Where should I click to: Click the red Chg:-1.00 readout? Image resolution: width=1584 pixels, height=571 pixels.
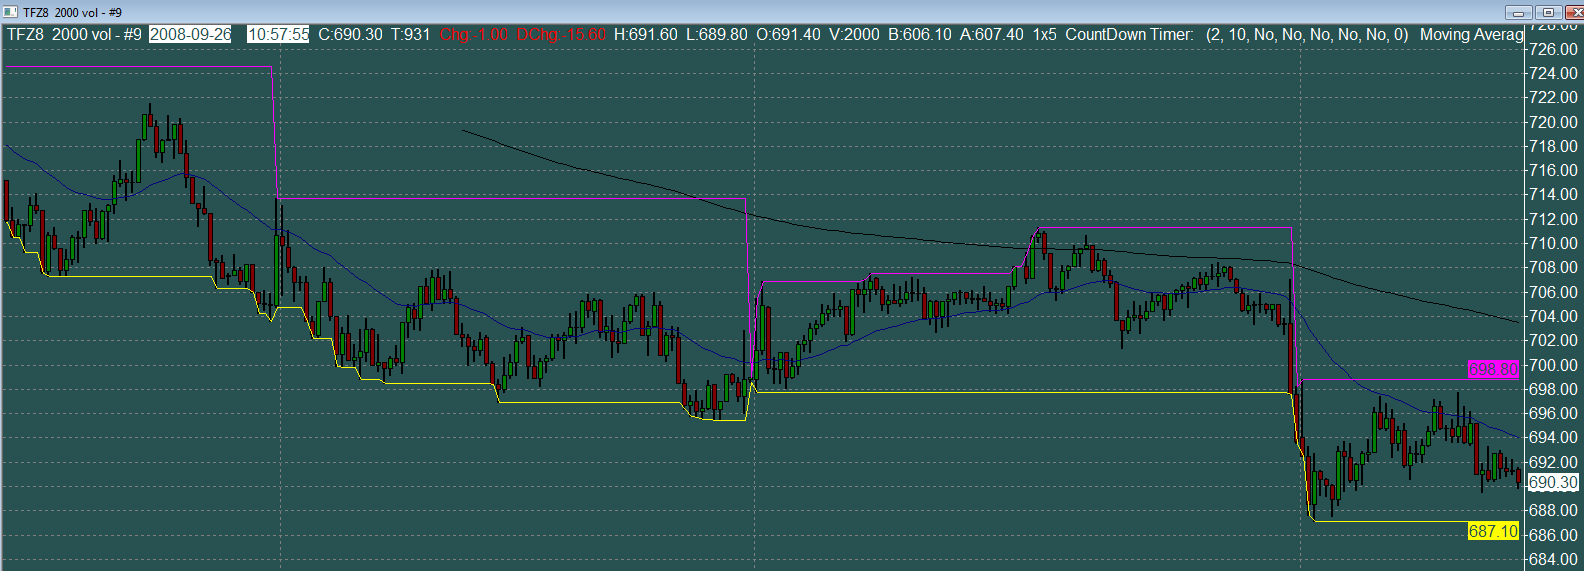tap(474, 34)
